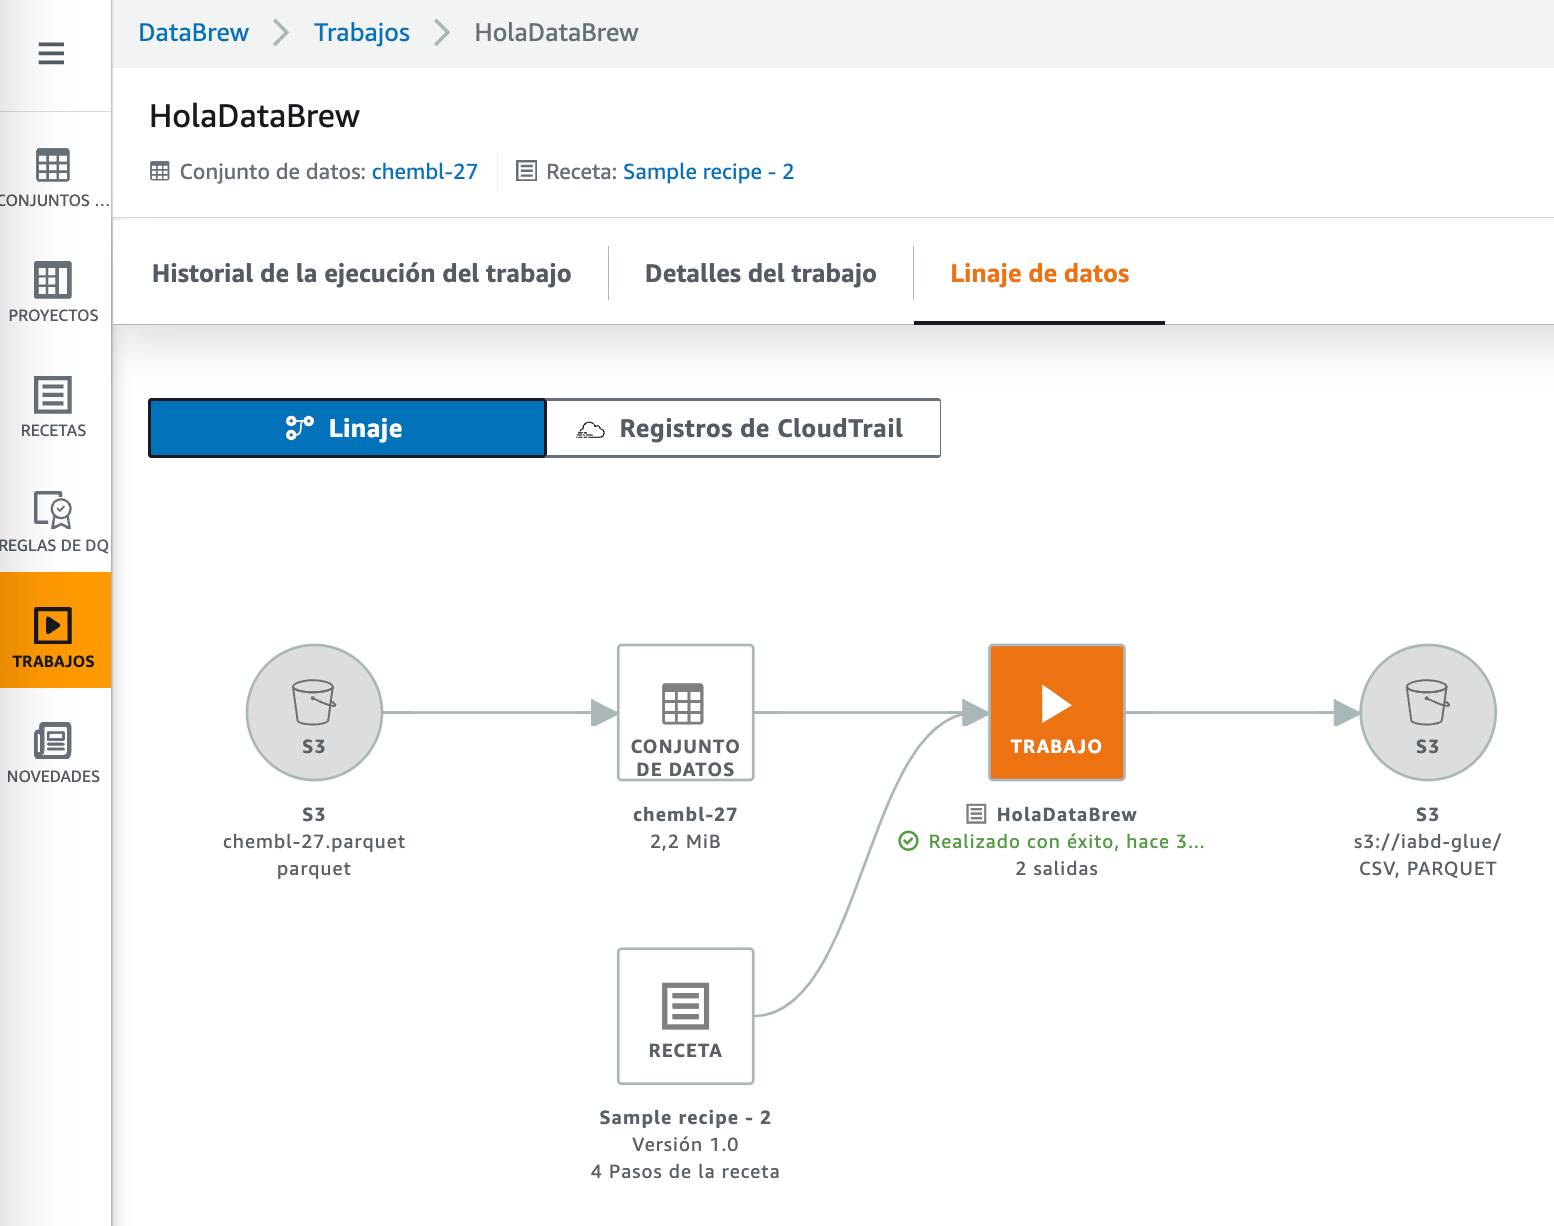Click the recipe icon beside Receta label
This screenshot has width=1554, height=1226.
[526, 171]
